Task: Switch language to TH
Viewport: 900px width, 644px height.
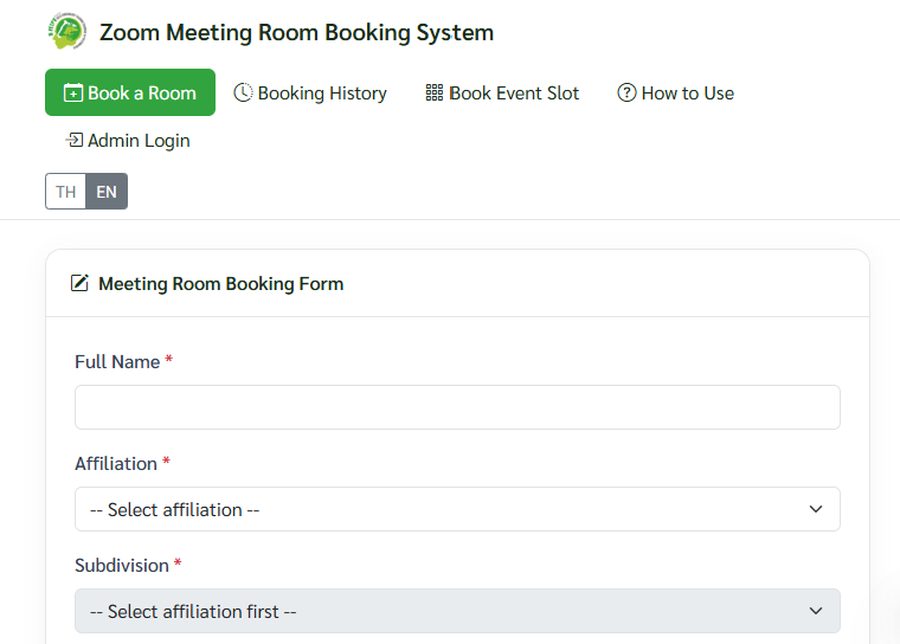Action: click(65, 191)
